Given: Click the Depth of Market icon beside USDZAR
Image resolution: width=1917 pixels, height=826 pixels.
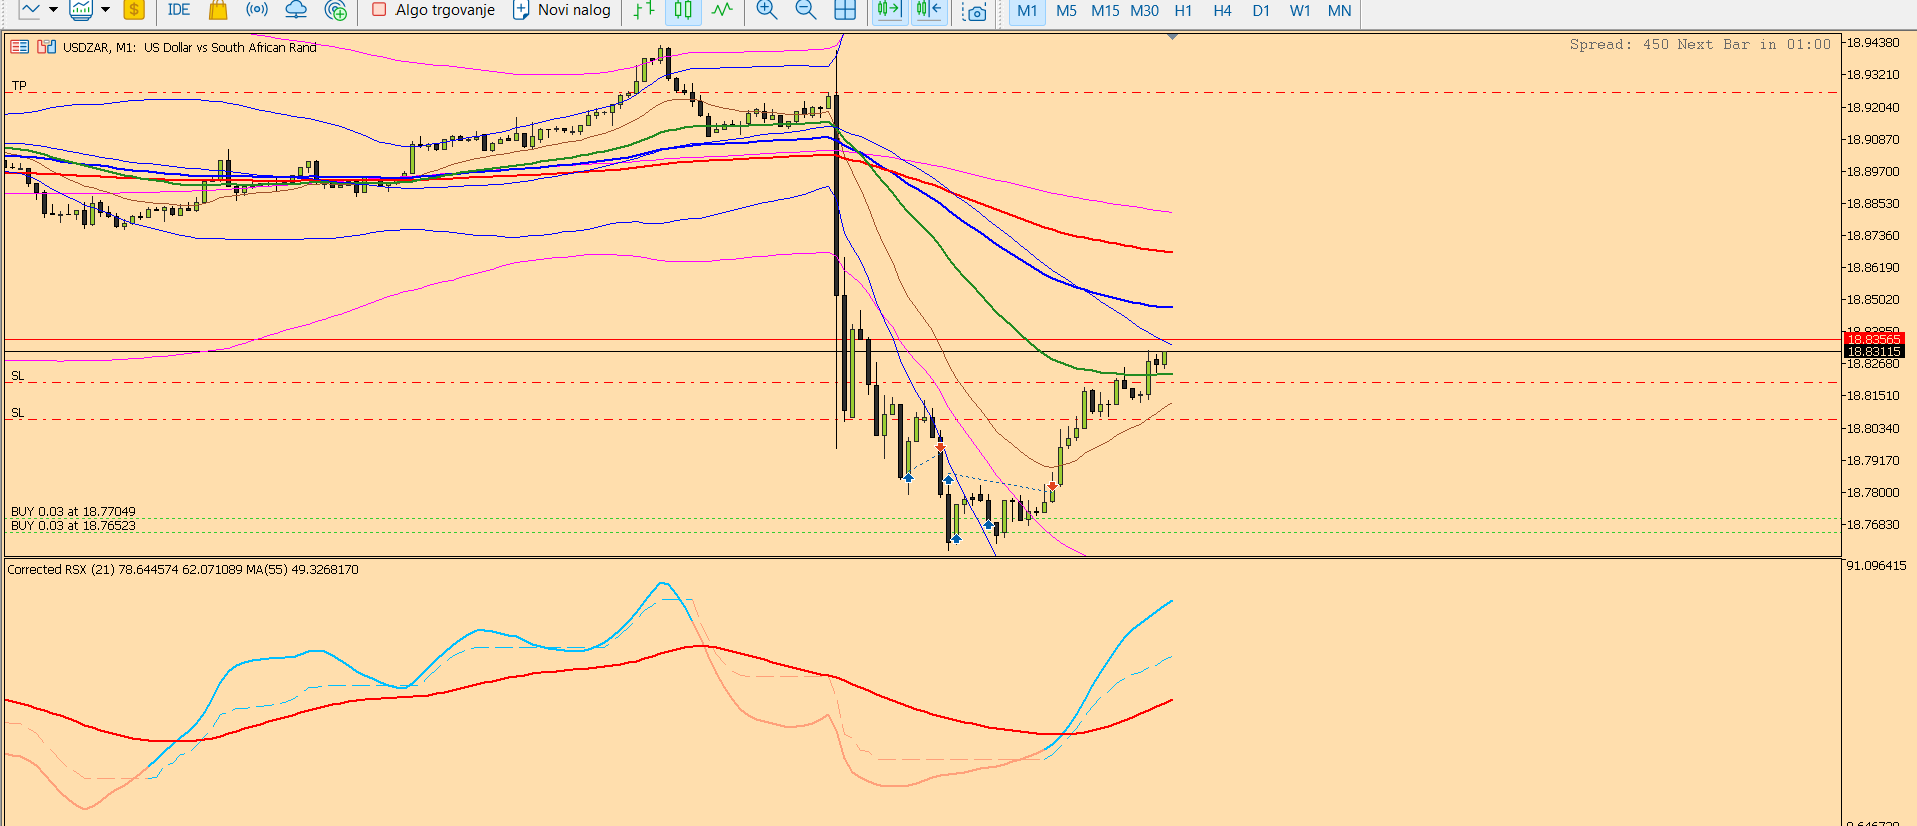Looking at the screenshot, I should tap(19, 47).
